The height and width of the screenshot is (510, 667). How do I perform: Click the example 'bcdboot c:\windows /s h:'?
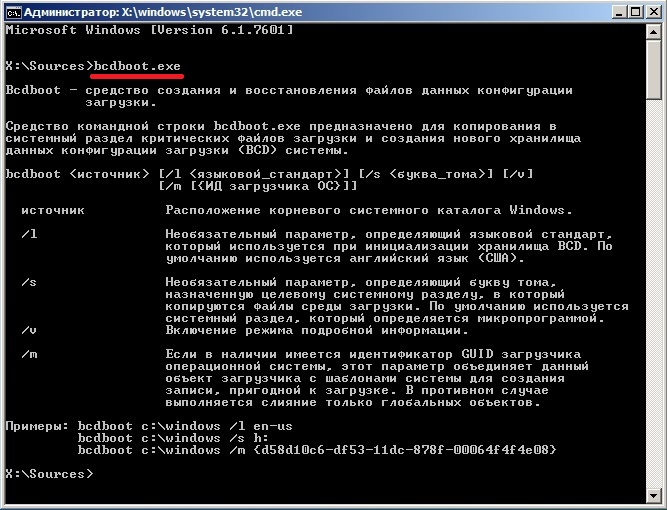coord(173,438)
